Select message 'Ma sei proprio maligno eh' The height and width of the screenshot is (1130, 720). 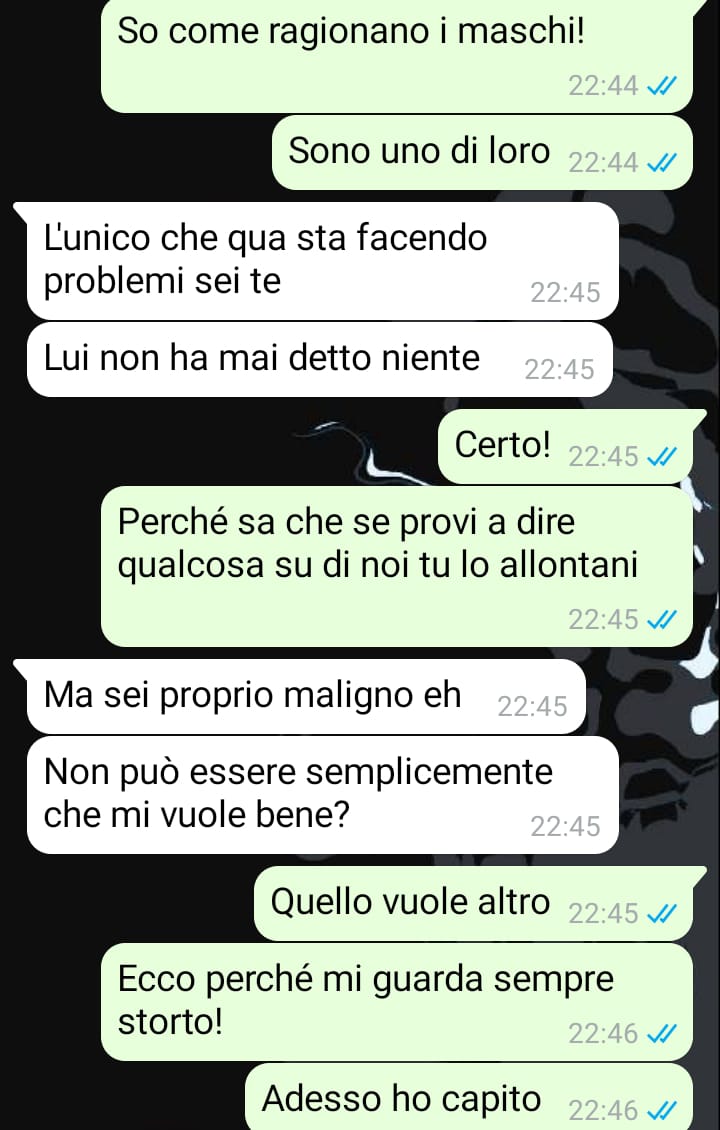click(x=306, y=697)
